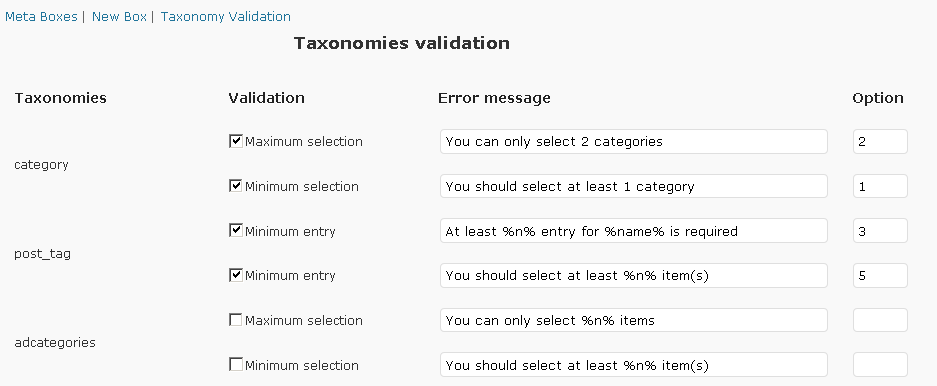Click post_tag 'at least %n% item(s)' message field
This screenshot has width=937, height=386.
[633, 275]
